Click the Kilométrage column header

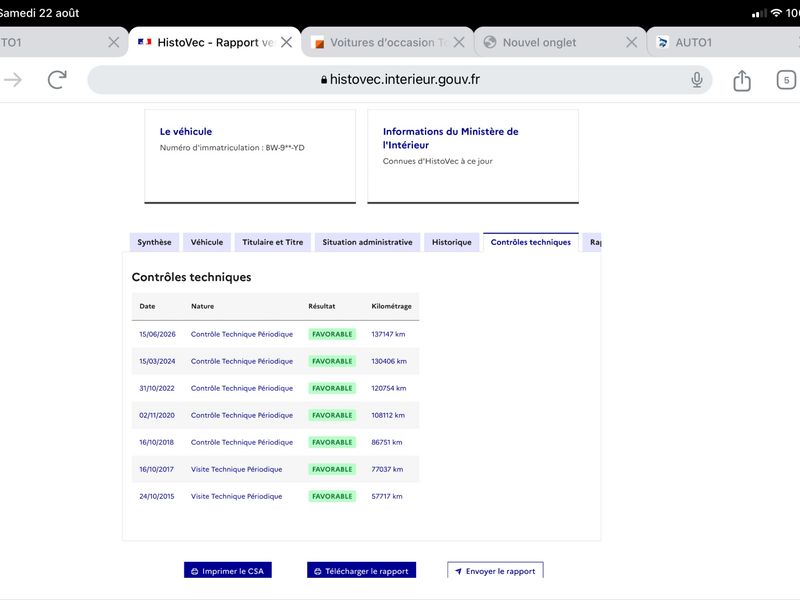point(391,306)
